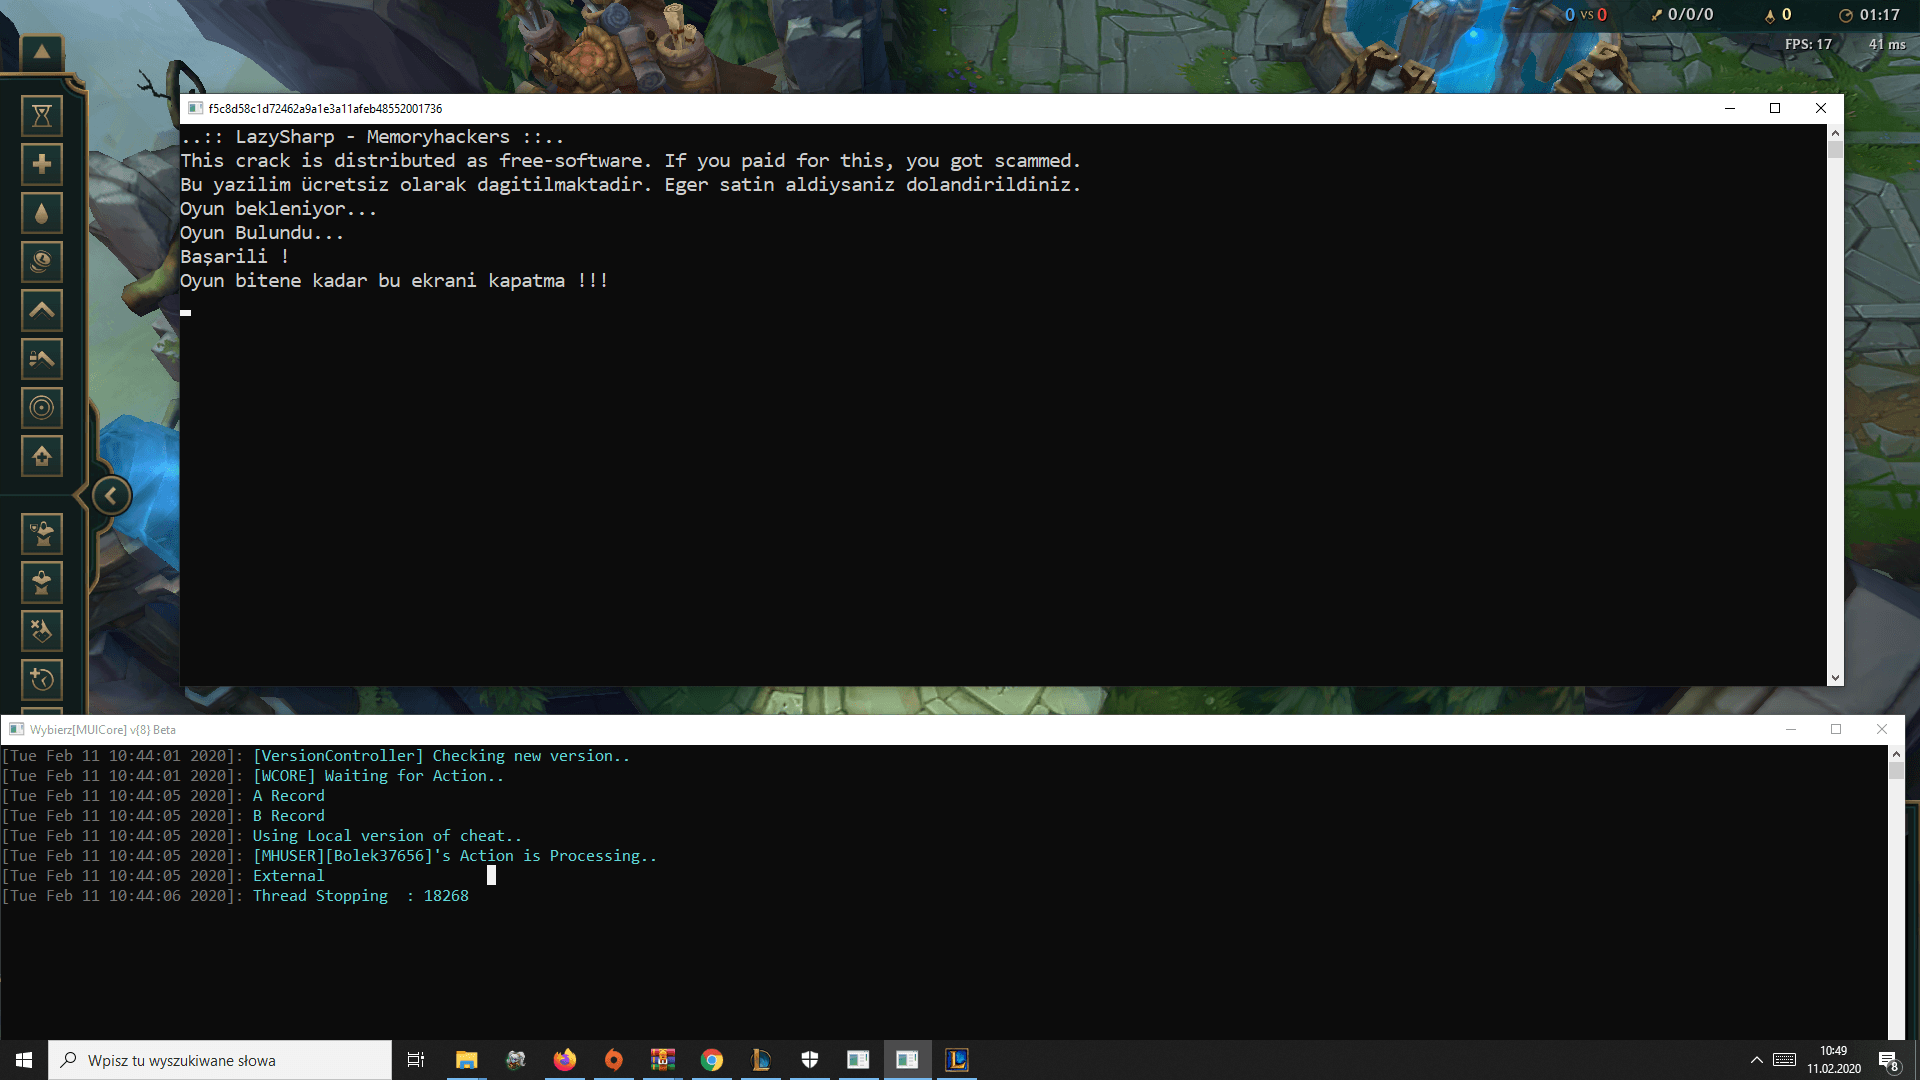Click the water drop icon in game sidebar
1920x1080 pixels.
[42, 213]
